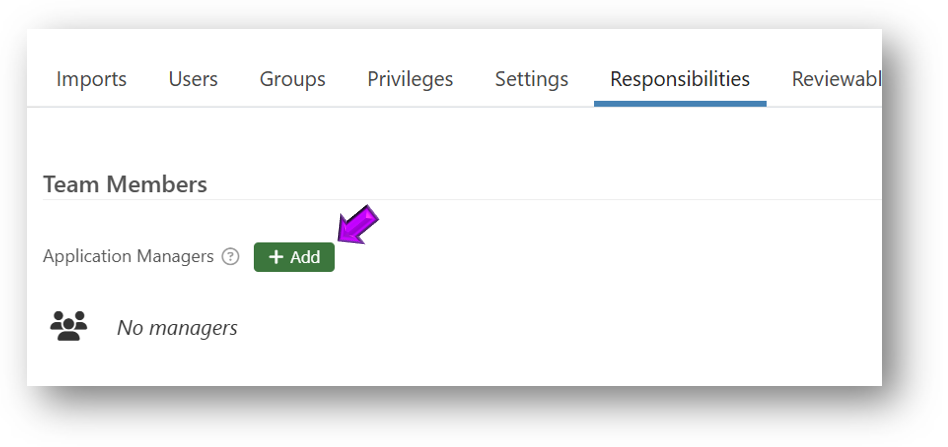Go to the Groups tab

(292, 79)
